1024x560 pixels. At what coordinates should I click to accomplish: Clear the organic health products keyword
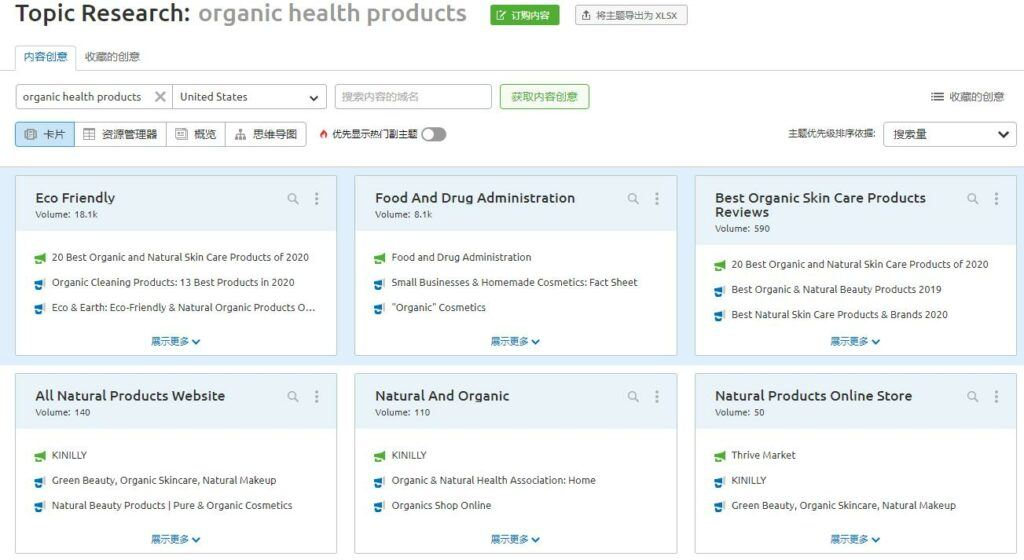160,97
